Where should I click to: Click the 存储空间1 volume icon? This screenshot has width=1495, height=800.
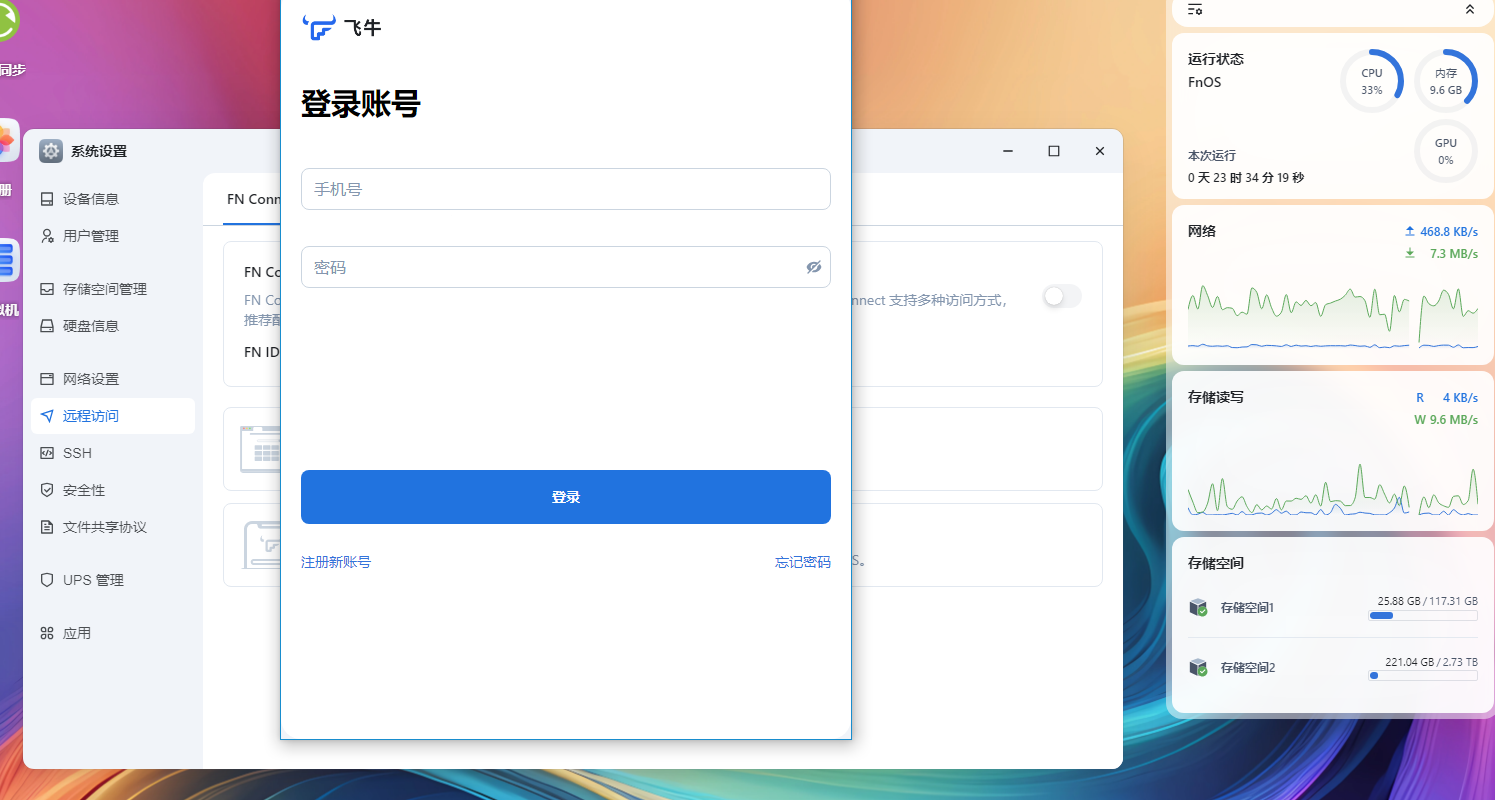(1198, 607)
